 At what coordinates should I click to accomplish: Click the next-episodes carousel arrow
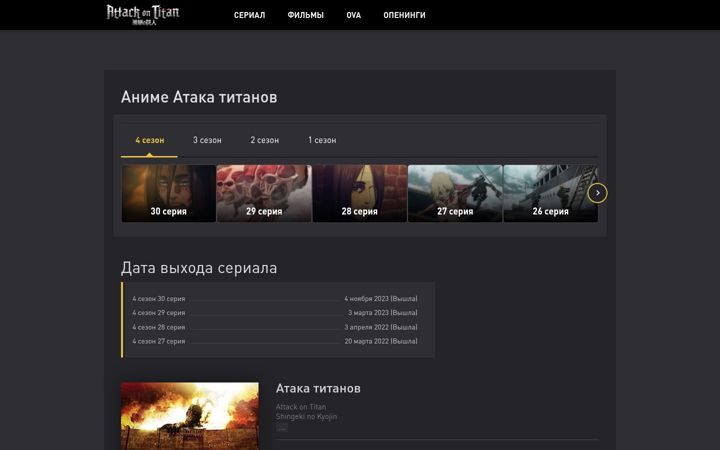(597, 193)
